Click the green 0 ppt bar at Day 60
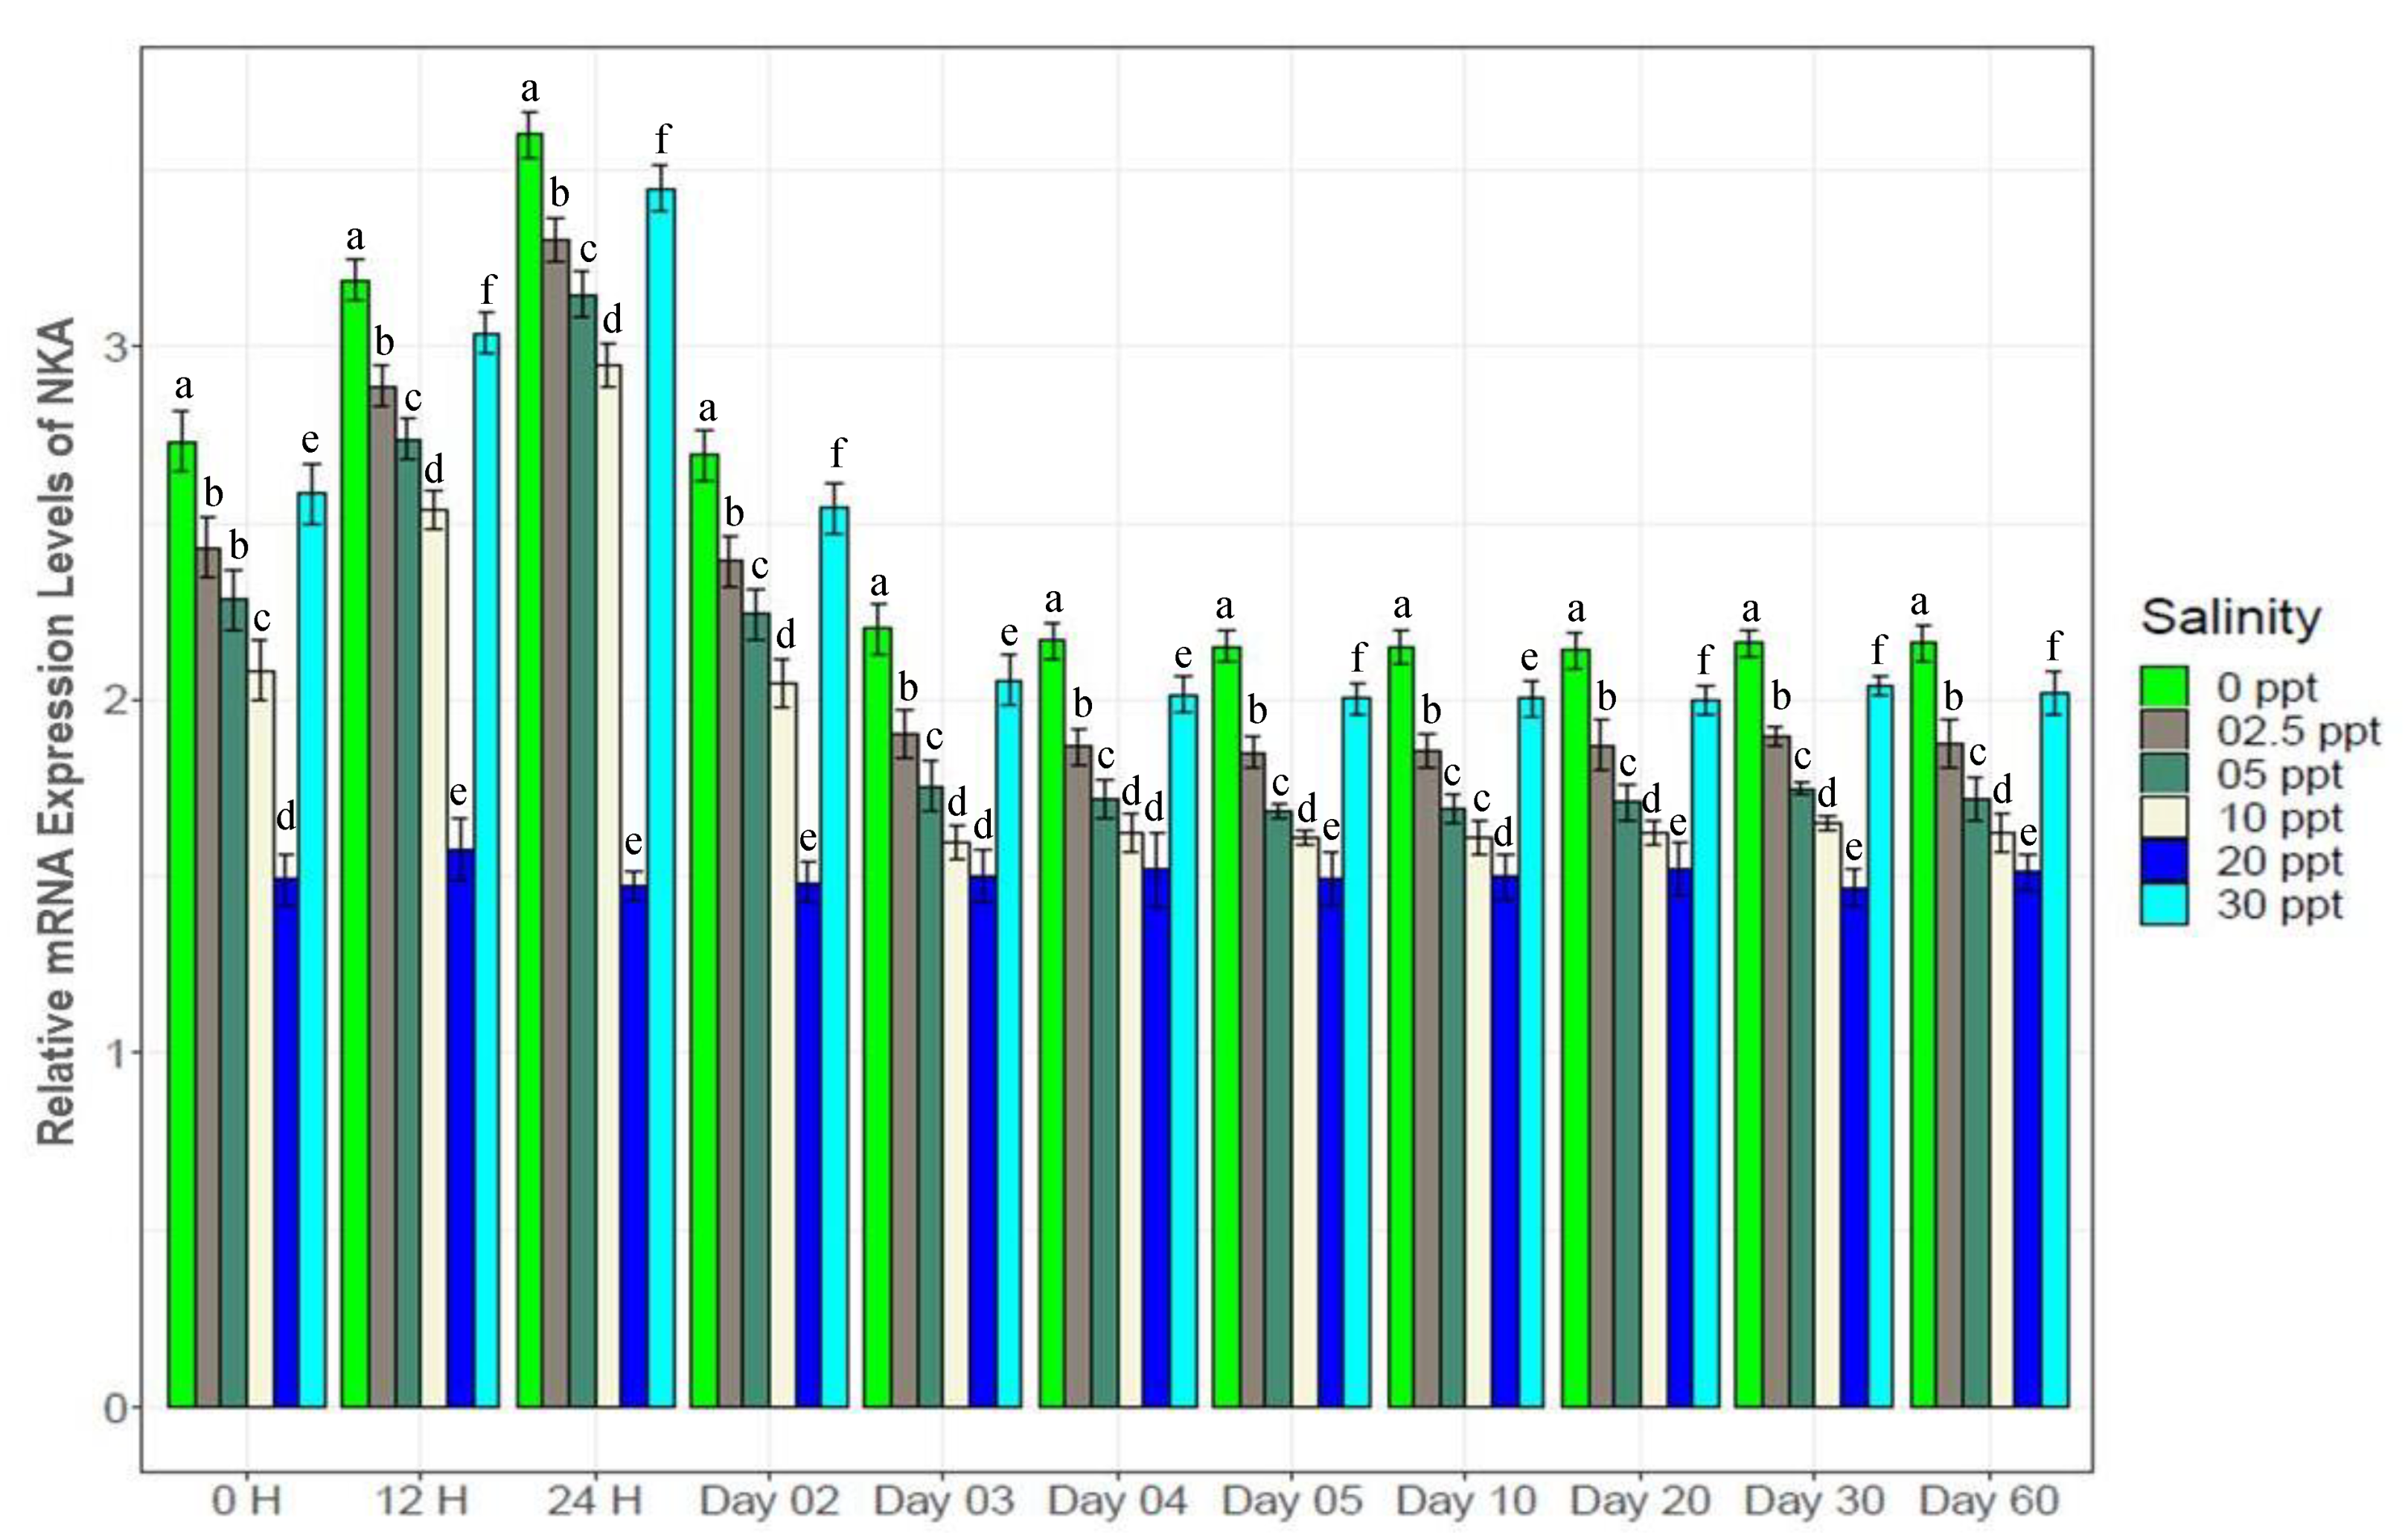 coord(1923,1025)
